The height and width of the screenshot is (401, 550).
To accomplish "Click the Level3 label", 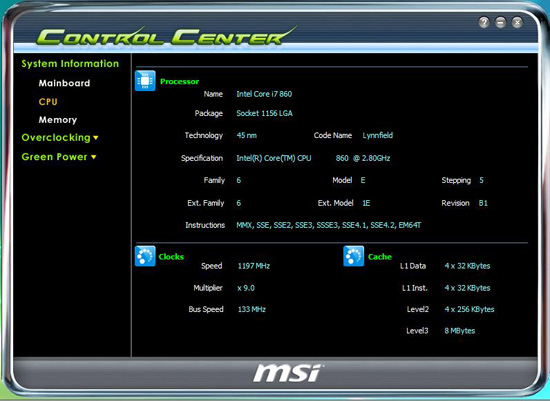I will [417, 331].
